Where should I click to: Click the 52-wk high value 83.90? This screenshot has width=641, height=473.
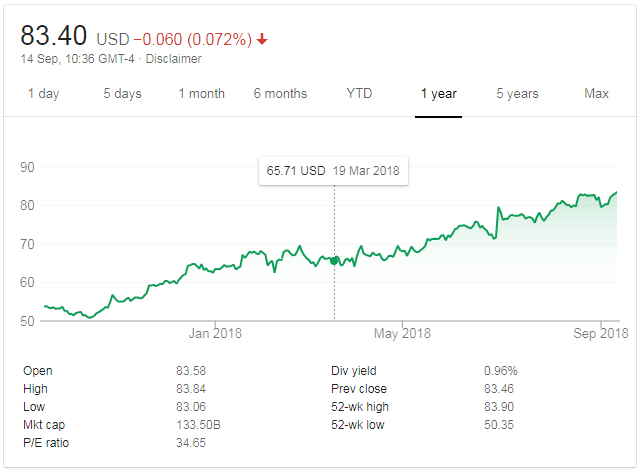point(499,407)
